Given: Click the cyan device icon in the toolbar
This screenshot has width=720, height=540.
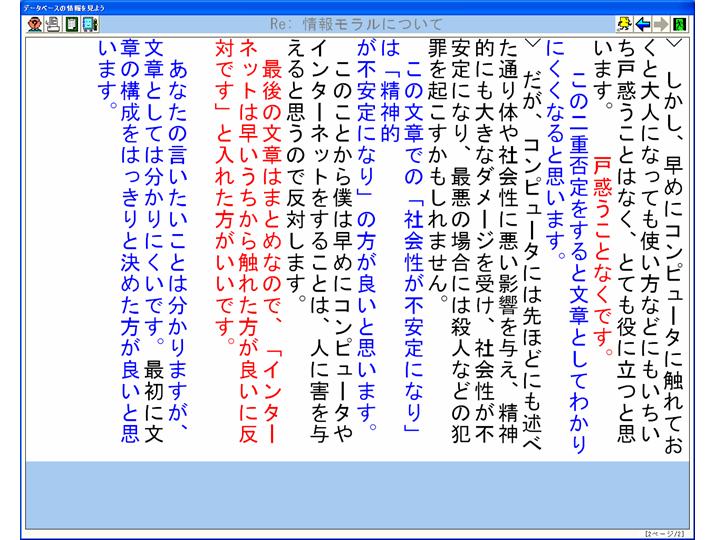Looking at the screenshot, I should [90, 23].
